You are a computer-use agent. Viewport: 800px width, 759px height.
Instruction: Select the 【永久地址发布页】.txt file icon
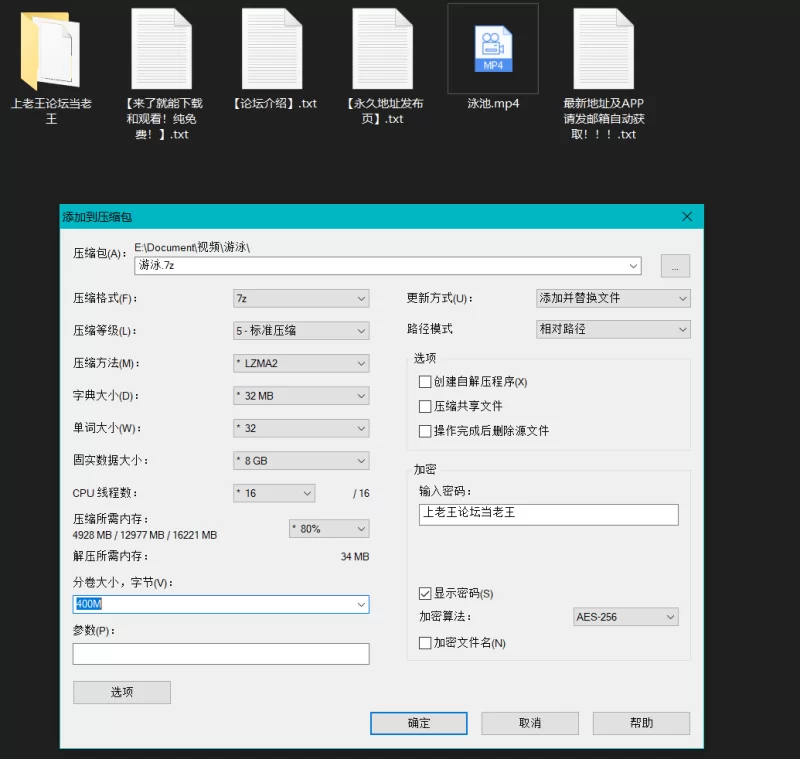pyautogui.click(x=382, y=50)
